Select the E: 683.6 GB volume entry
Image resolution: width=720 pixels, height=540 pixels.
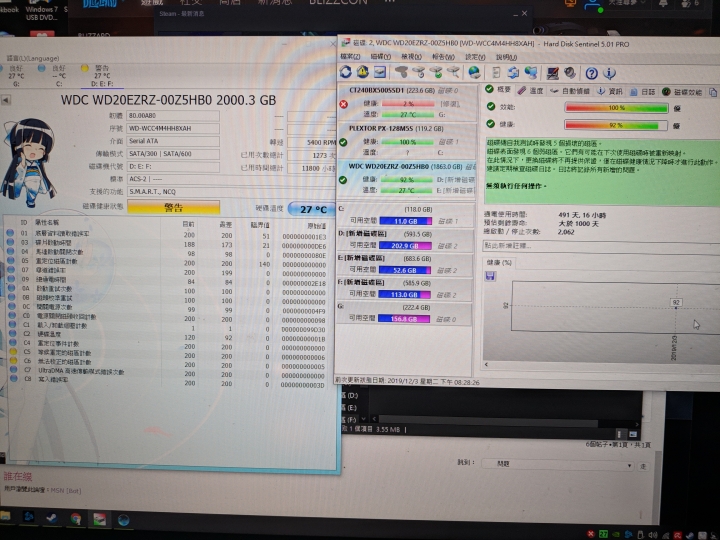coord(405,264)
